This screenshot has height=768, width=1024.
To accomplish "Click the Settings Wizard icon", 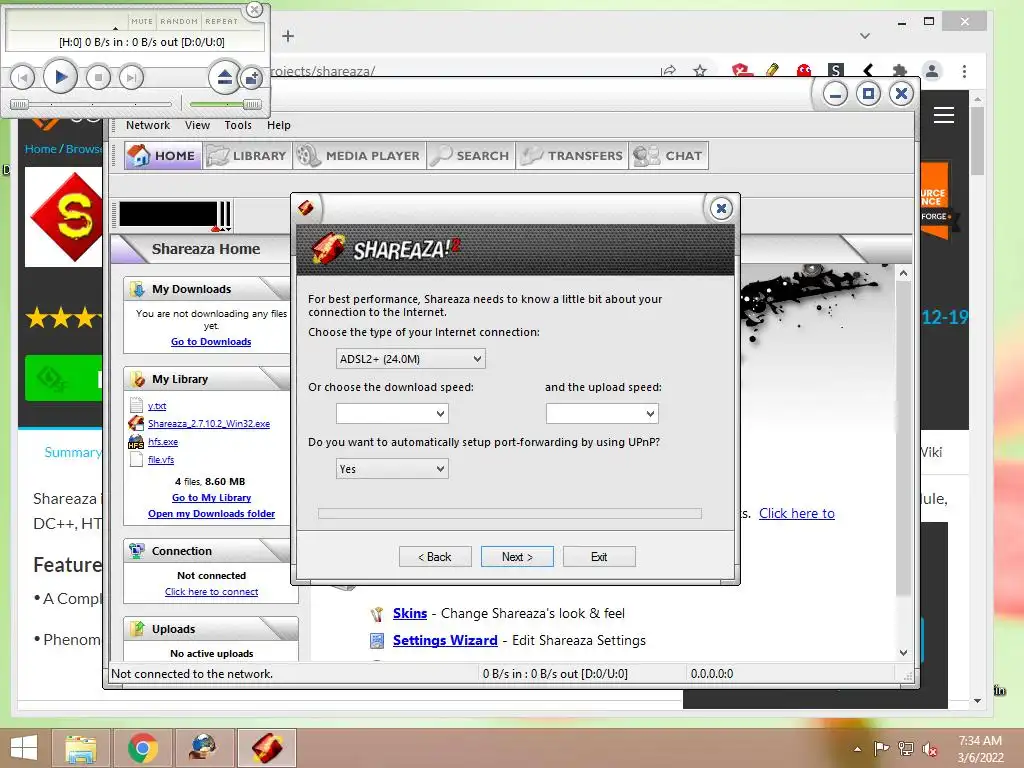I will click(x=377, y=641).
